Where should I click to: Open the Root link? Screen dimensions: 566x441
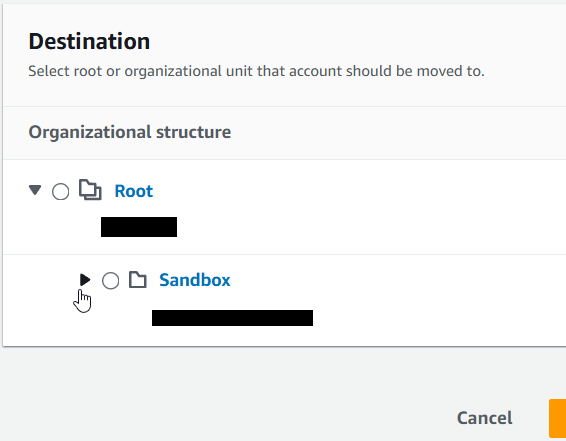[x=134, y=191]
